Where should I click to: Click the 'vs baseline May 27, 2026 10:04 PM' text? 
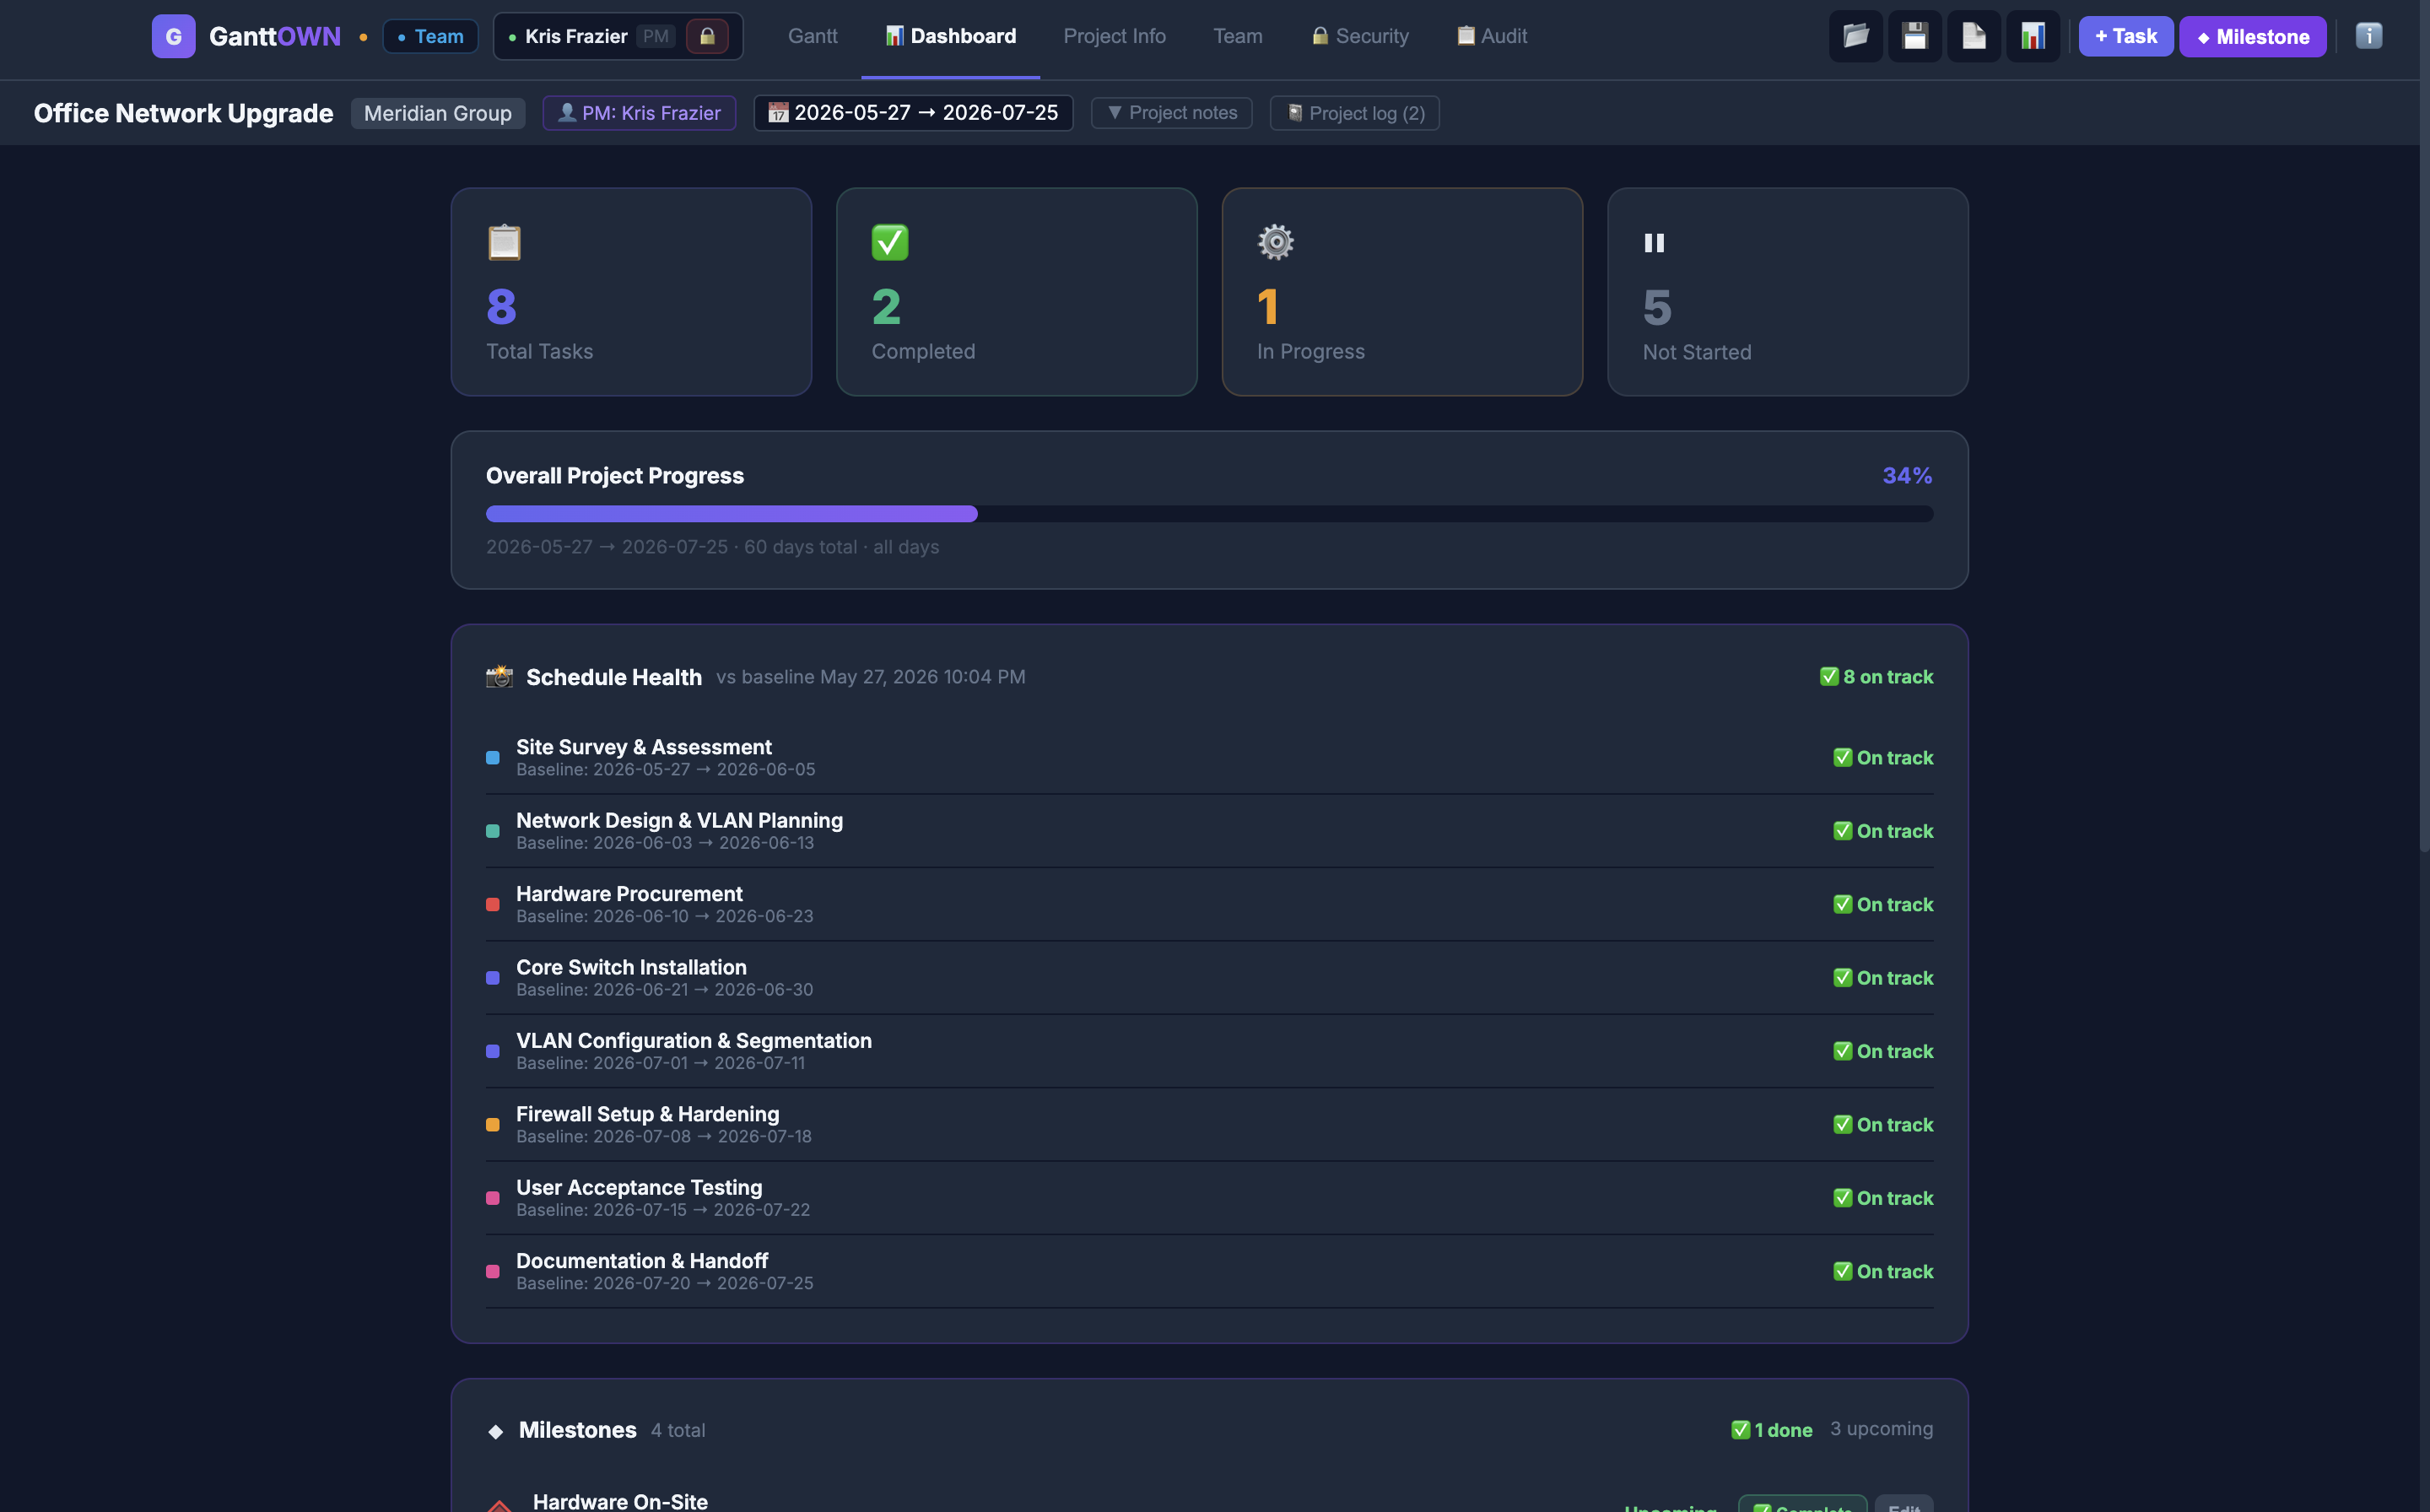click(870, 677)
